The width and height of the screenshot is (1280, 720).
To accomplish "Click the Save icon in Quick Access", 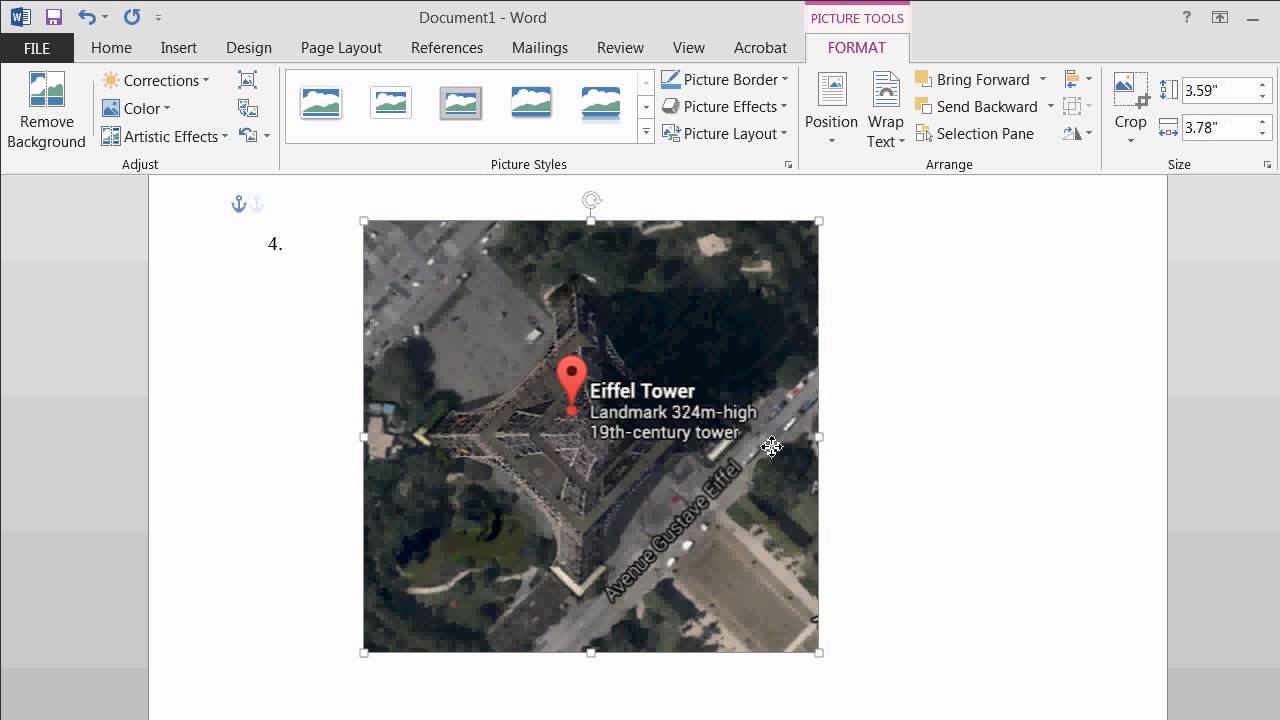I will tap(54, 17).
